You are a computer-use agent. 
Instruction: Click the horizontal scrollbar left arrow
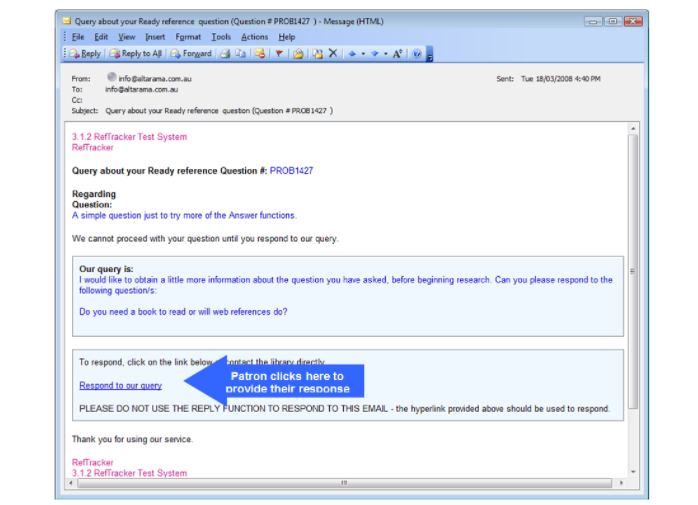click(x=71, y=483)
